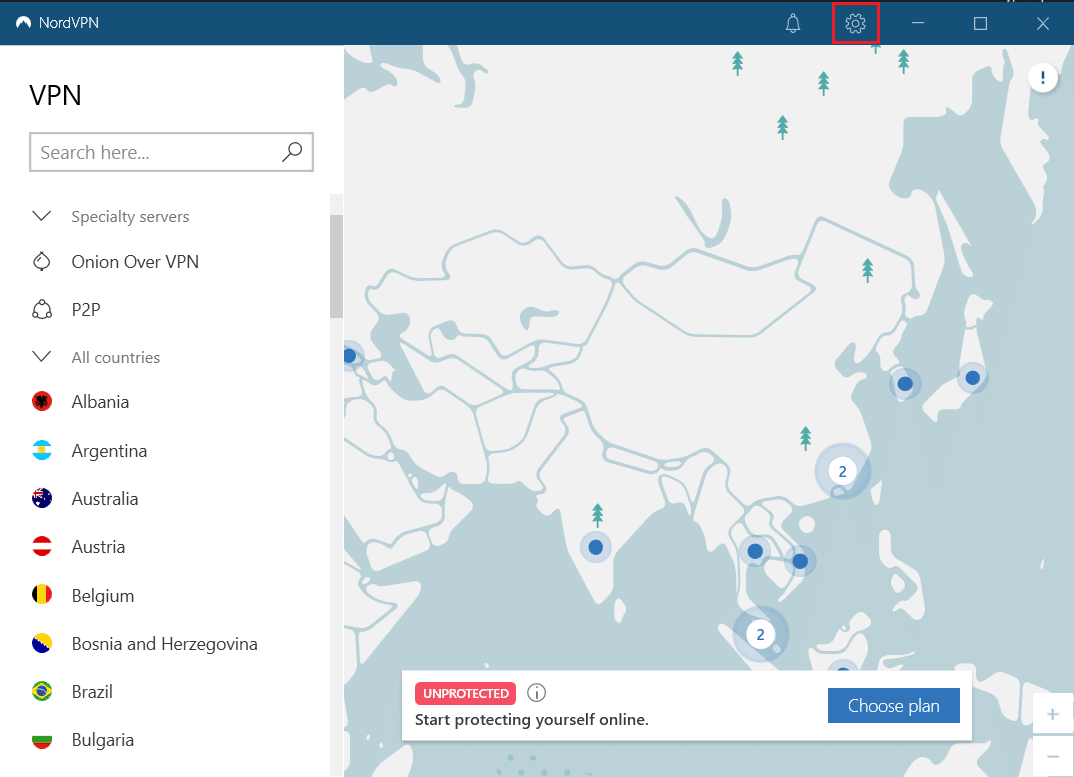
Task: Click the info icon beside UNPROTECTED
Action: [x=537, y=693]
